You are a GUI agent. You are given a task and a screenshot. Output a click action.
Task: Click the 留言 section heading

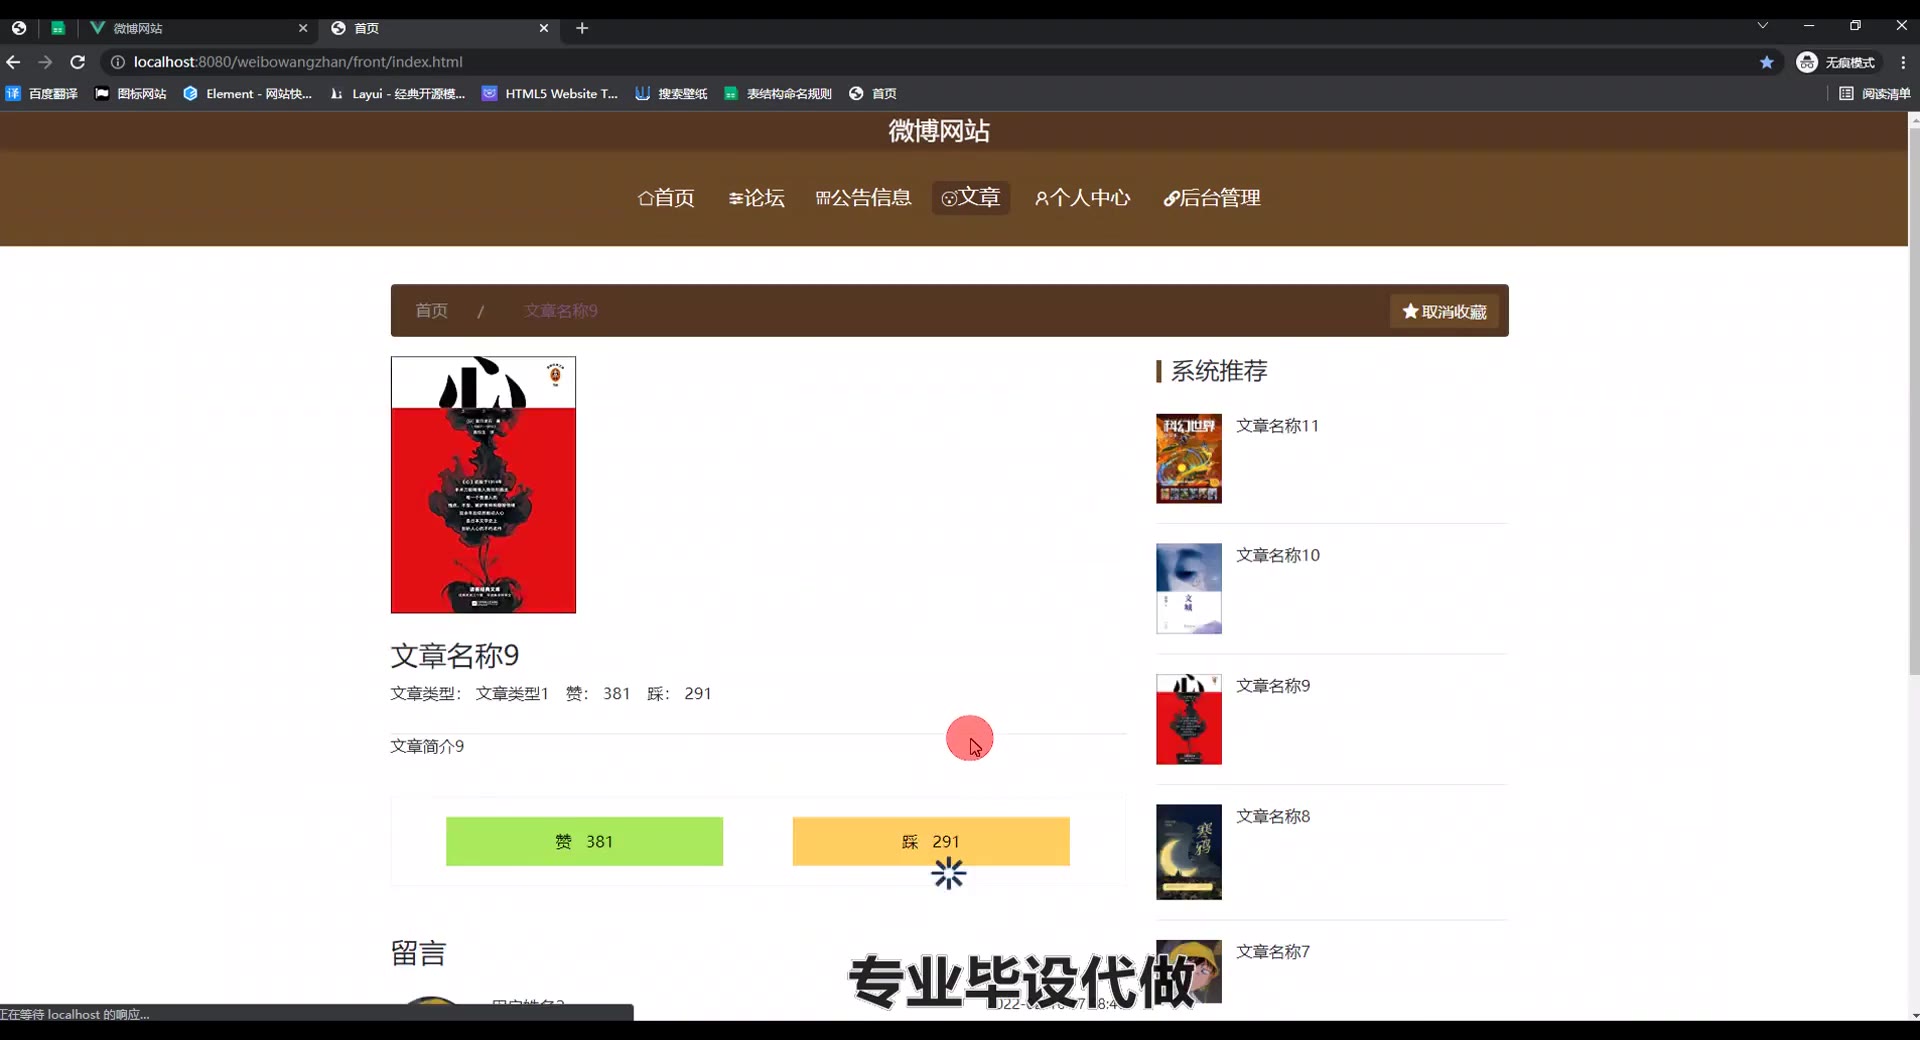[418, 954]
